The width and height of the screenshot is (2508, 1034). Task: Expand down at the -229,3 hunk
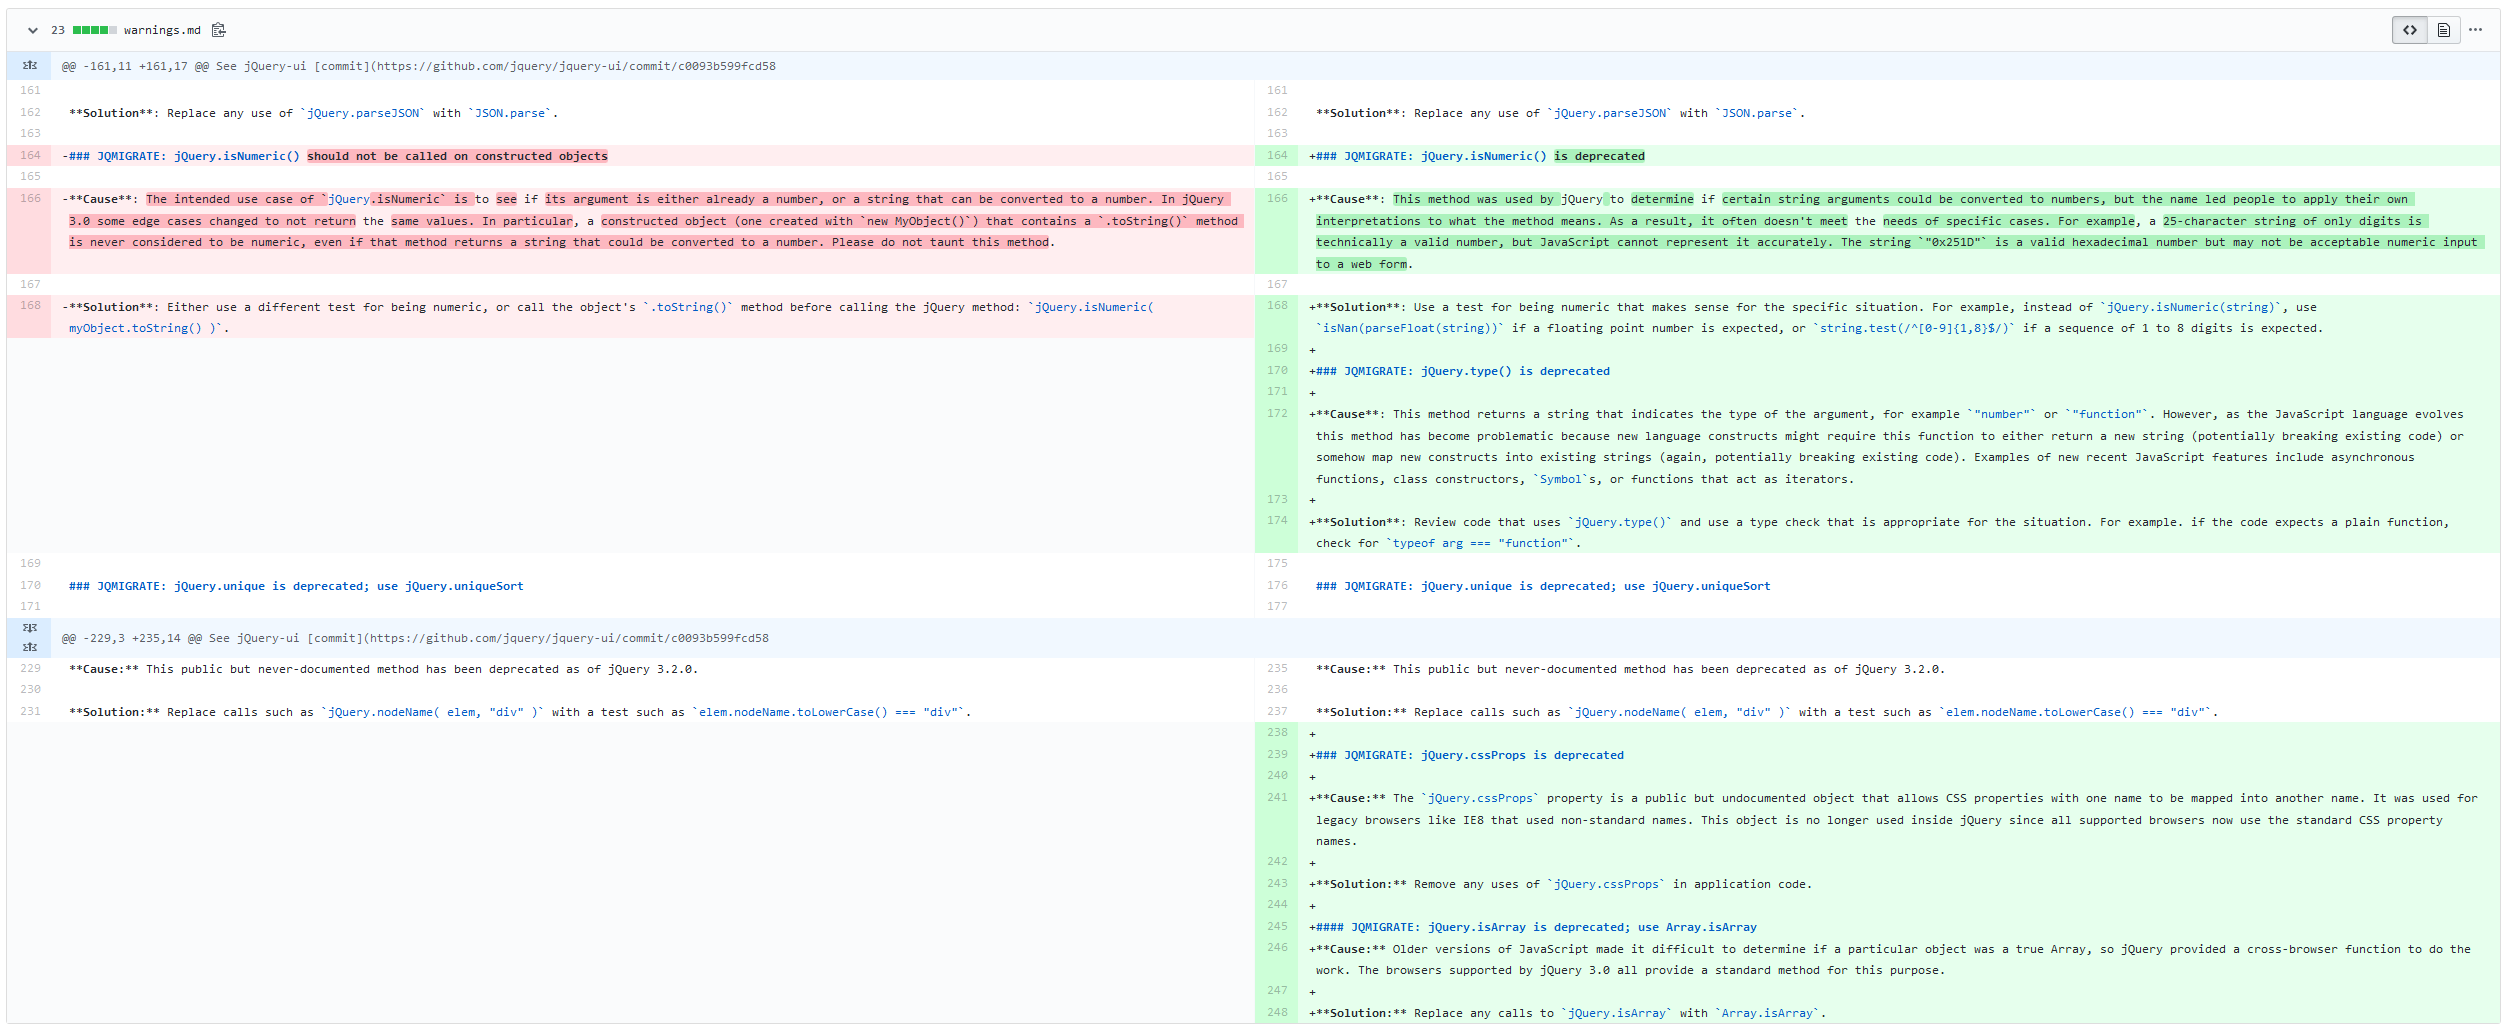point(30,628)
